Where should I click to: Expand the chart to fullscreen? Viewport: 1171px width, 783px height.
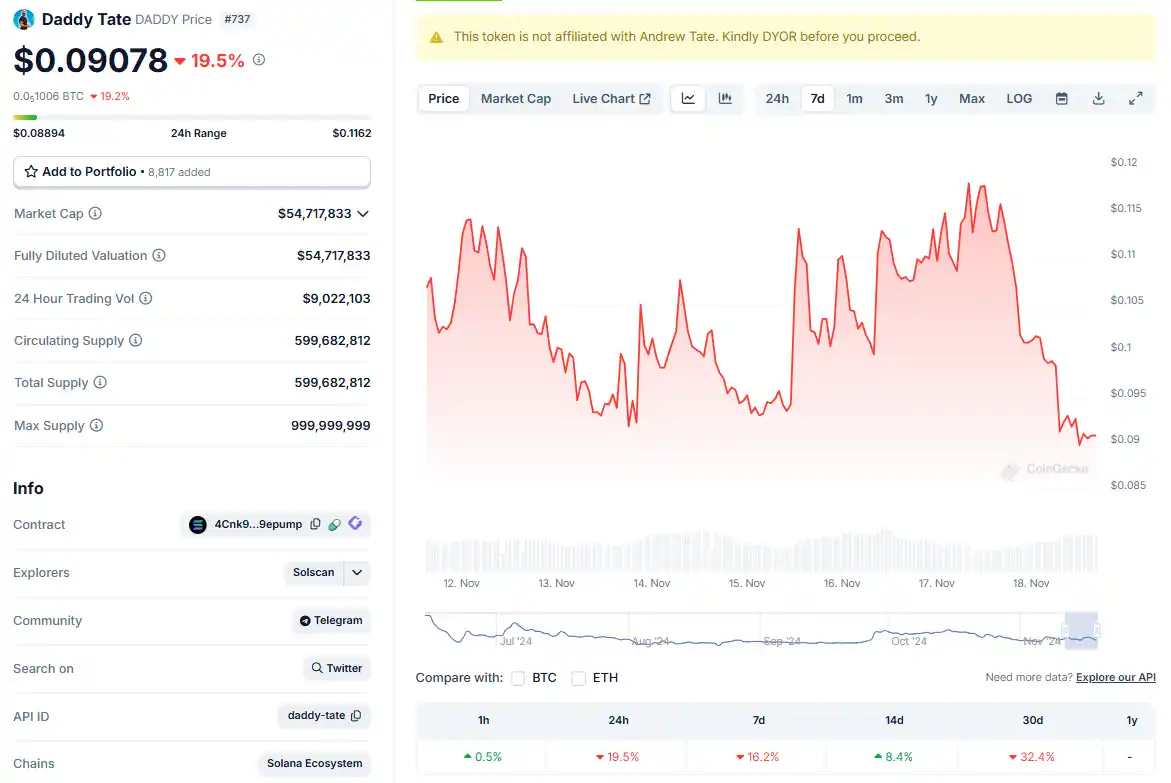click(1135, 99)
